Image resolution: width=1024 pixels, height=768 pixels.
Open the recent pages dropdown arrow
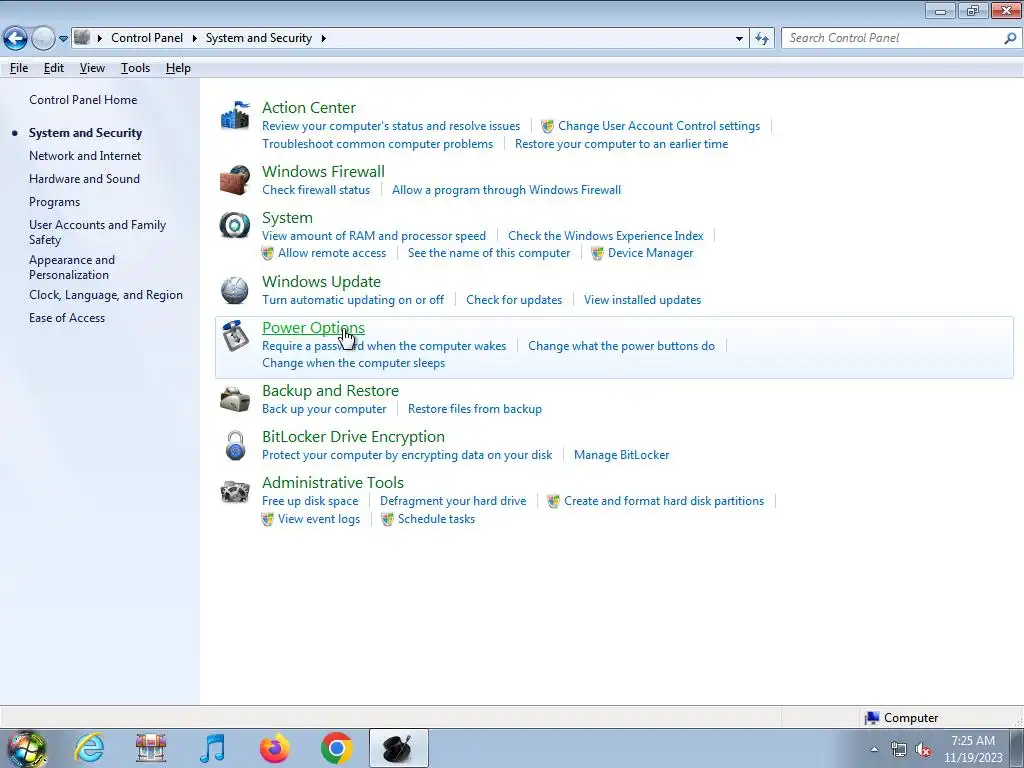pos(63,39)
